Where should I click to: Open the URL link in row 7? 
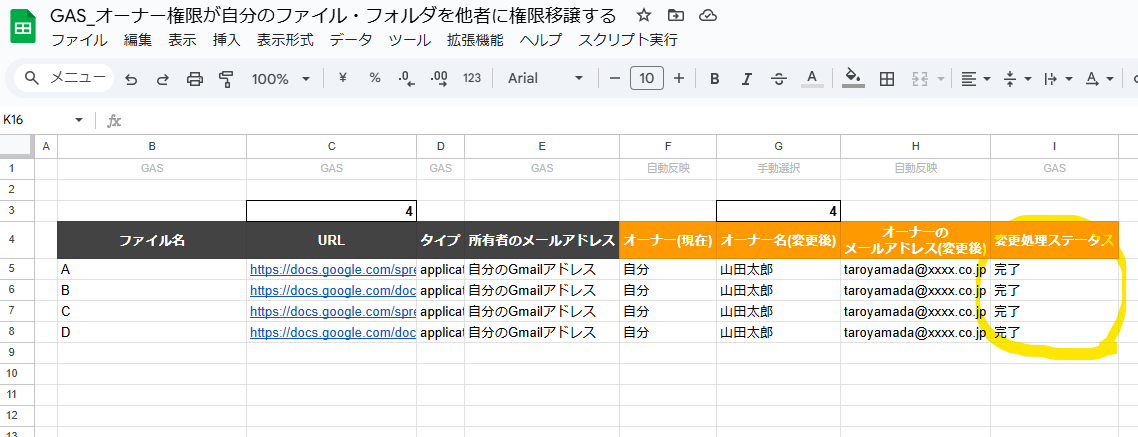point(332,312)
